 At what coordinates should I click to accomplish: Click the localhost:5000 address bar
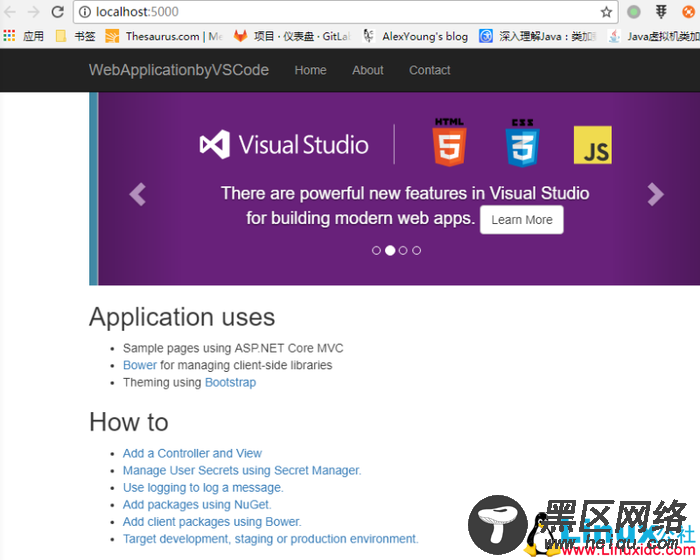[346, 12]
